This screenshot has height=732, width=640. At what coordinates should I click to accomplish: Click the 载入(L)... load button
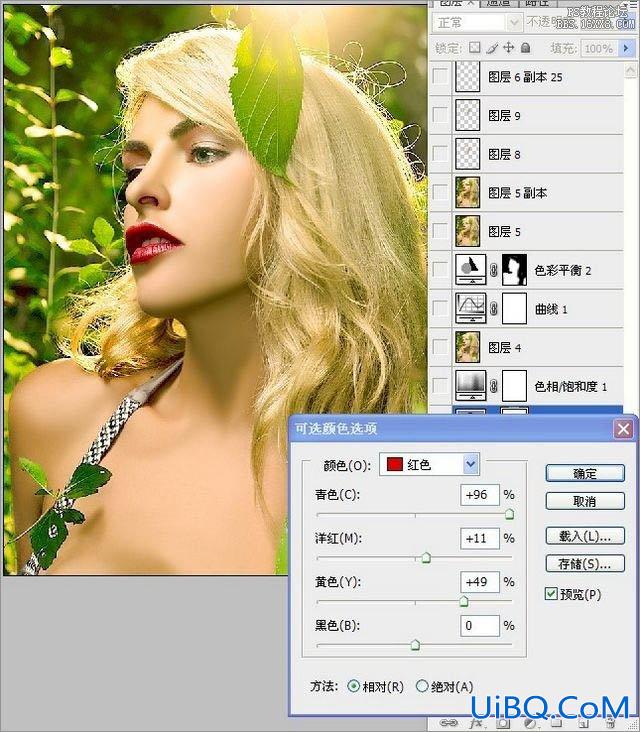tap(585, 536)
